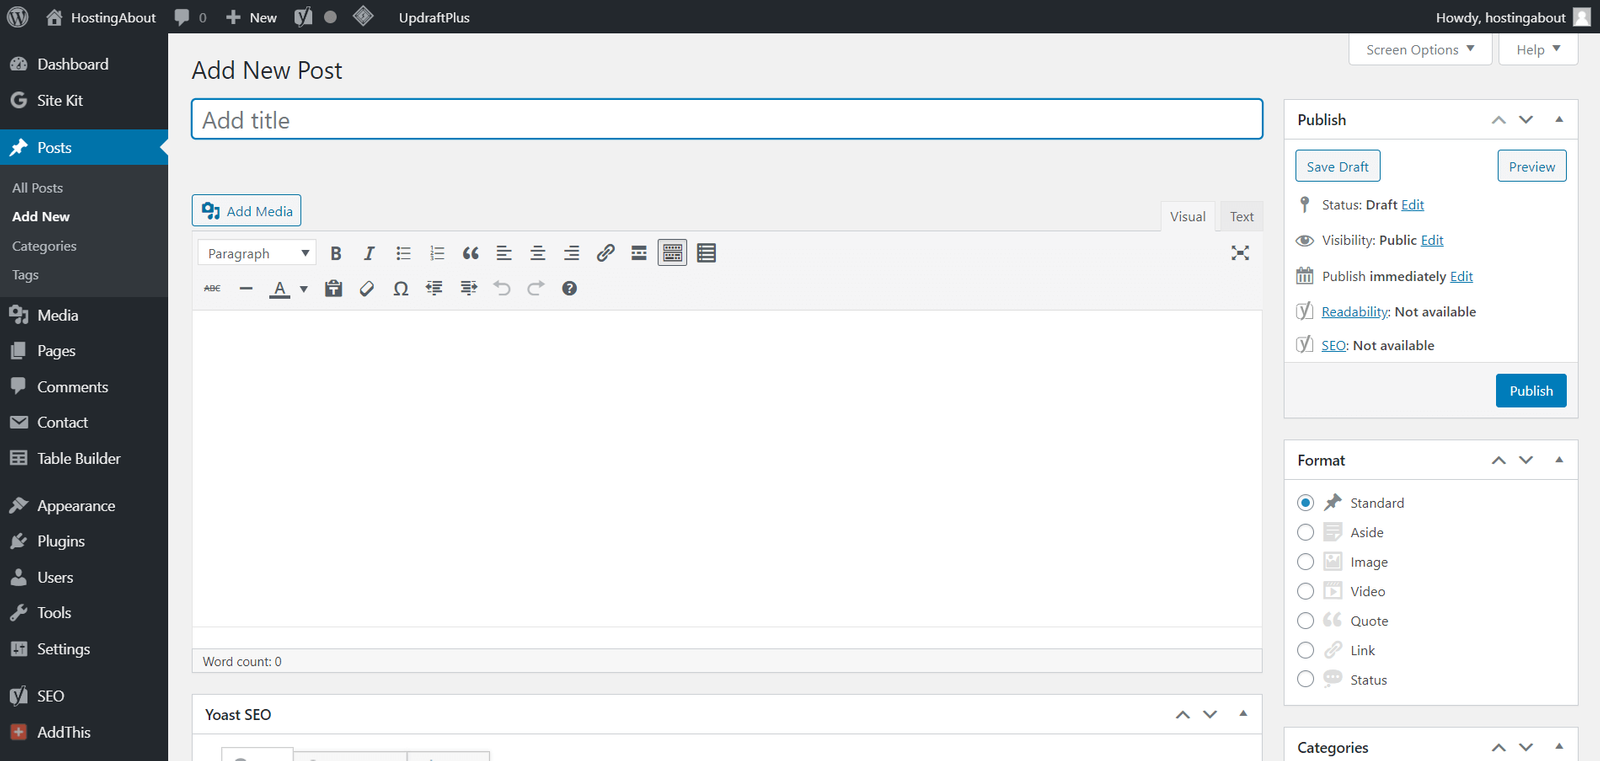Open the text color picker arrow
This screenshot has width=1600, height=761.
coord(304,289)
